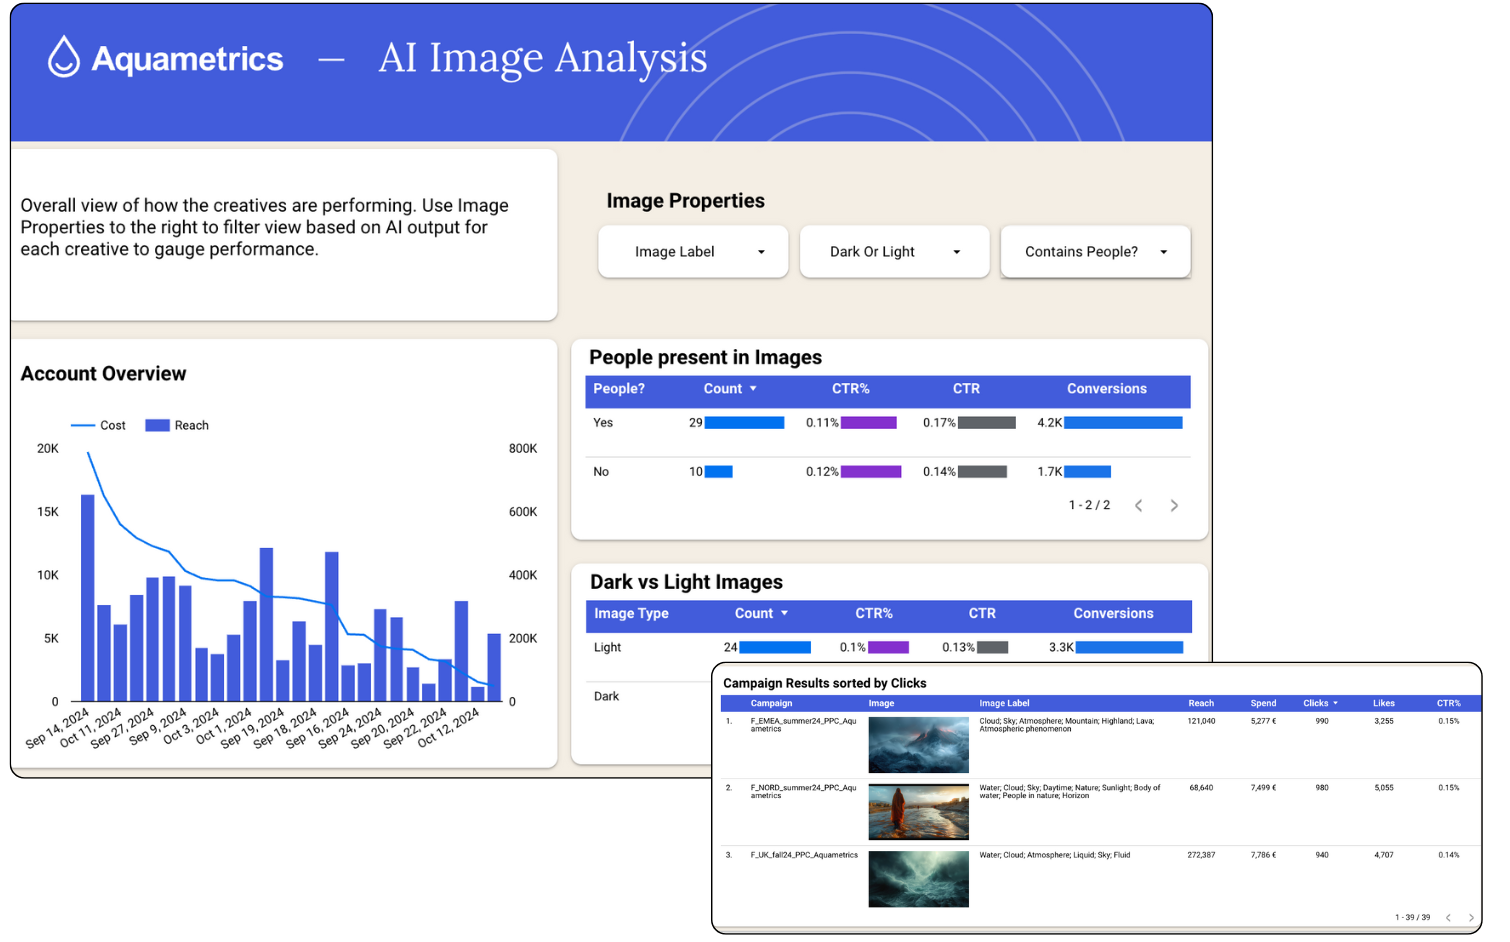This screenshot has height=942, width=1510.
Task: Click the Reach legend color swatch
Action: [x=157, y=425]
